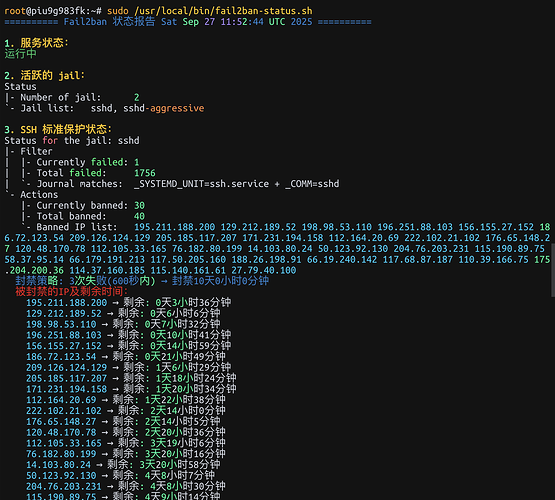The height and width of the screenshot is (500, 555).
Task: Select the heading '2. 活跃的 jail:'
Action: [45, 76]
